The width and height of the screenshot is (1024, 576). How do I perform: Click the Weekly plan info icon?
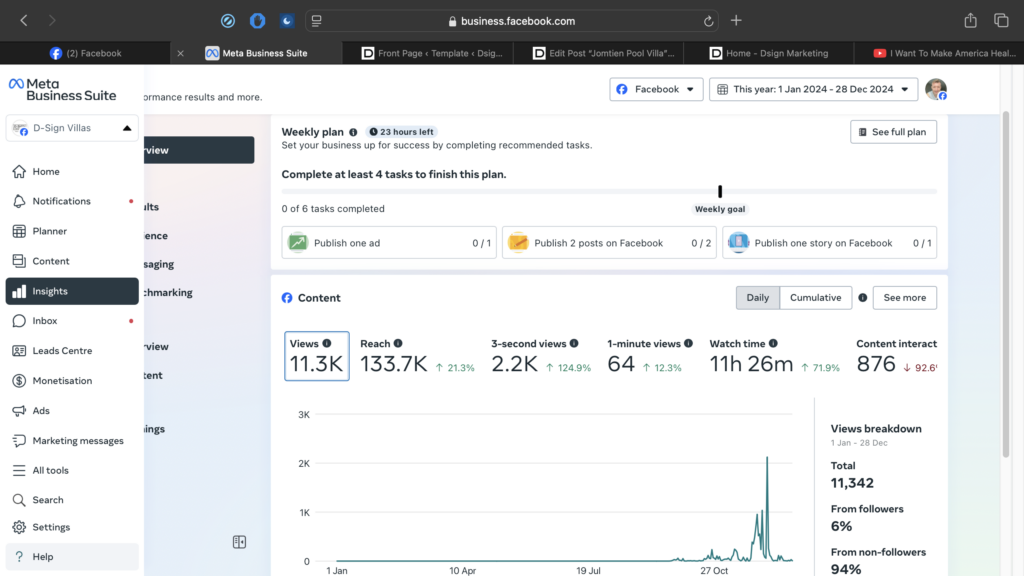tap(353, 132)
